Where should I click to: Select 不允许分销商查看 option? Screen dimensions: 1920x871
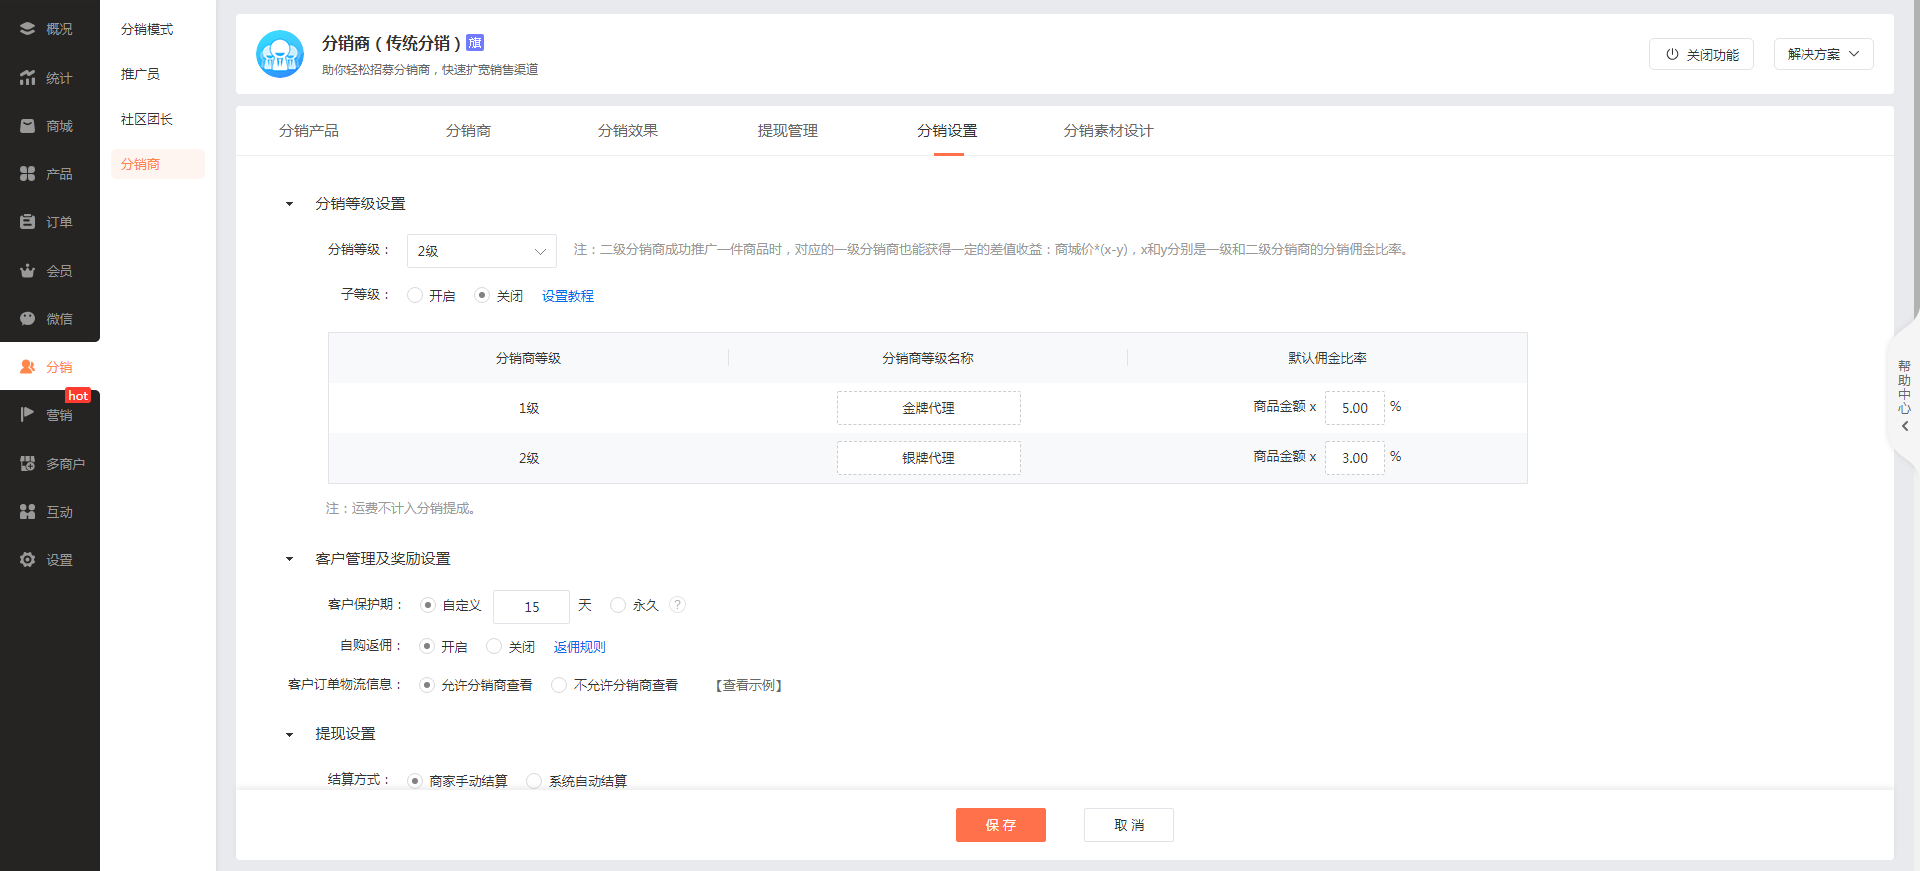tap(559, 685)
